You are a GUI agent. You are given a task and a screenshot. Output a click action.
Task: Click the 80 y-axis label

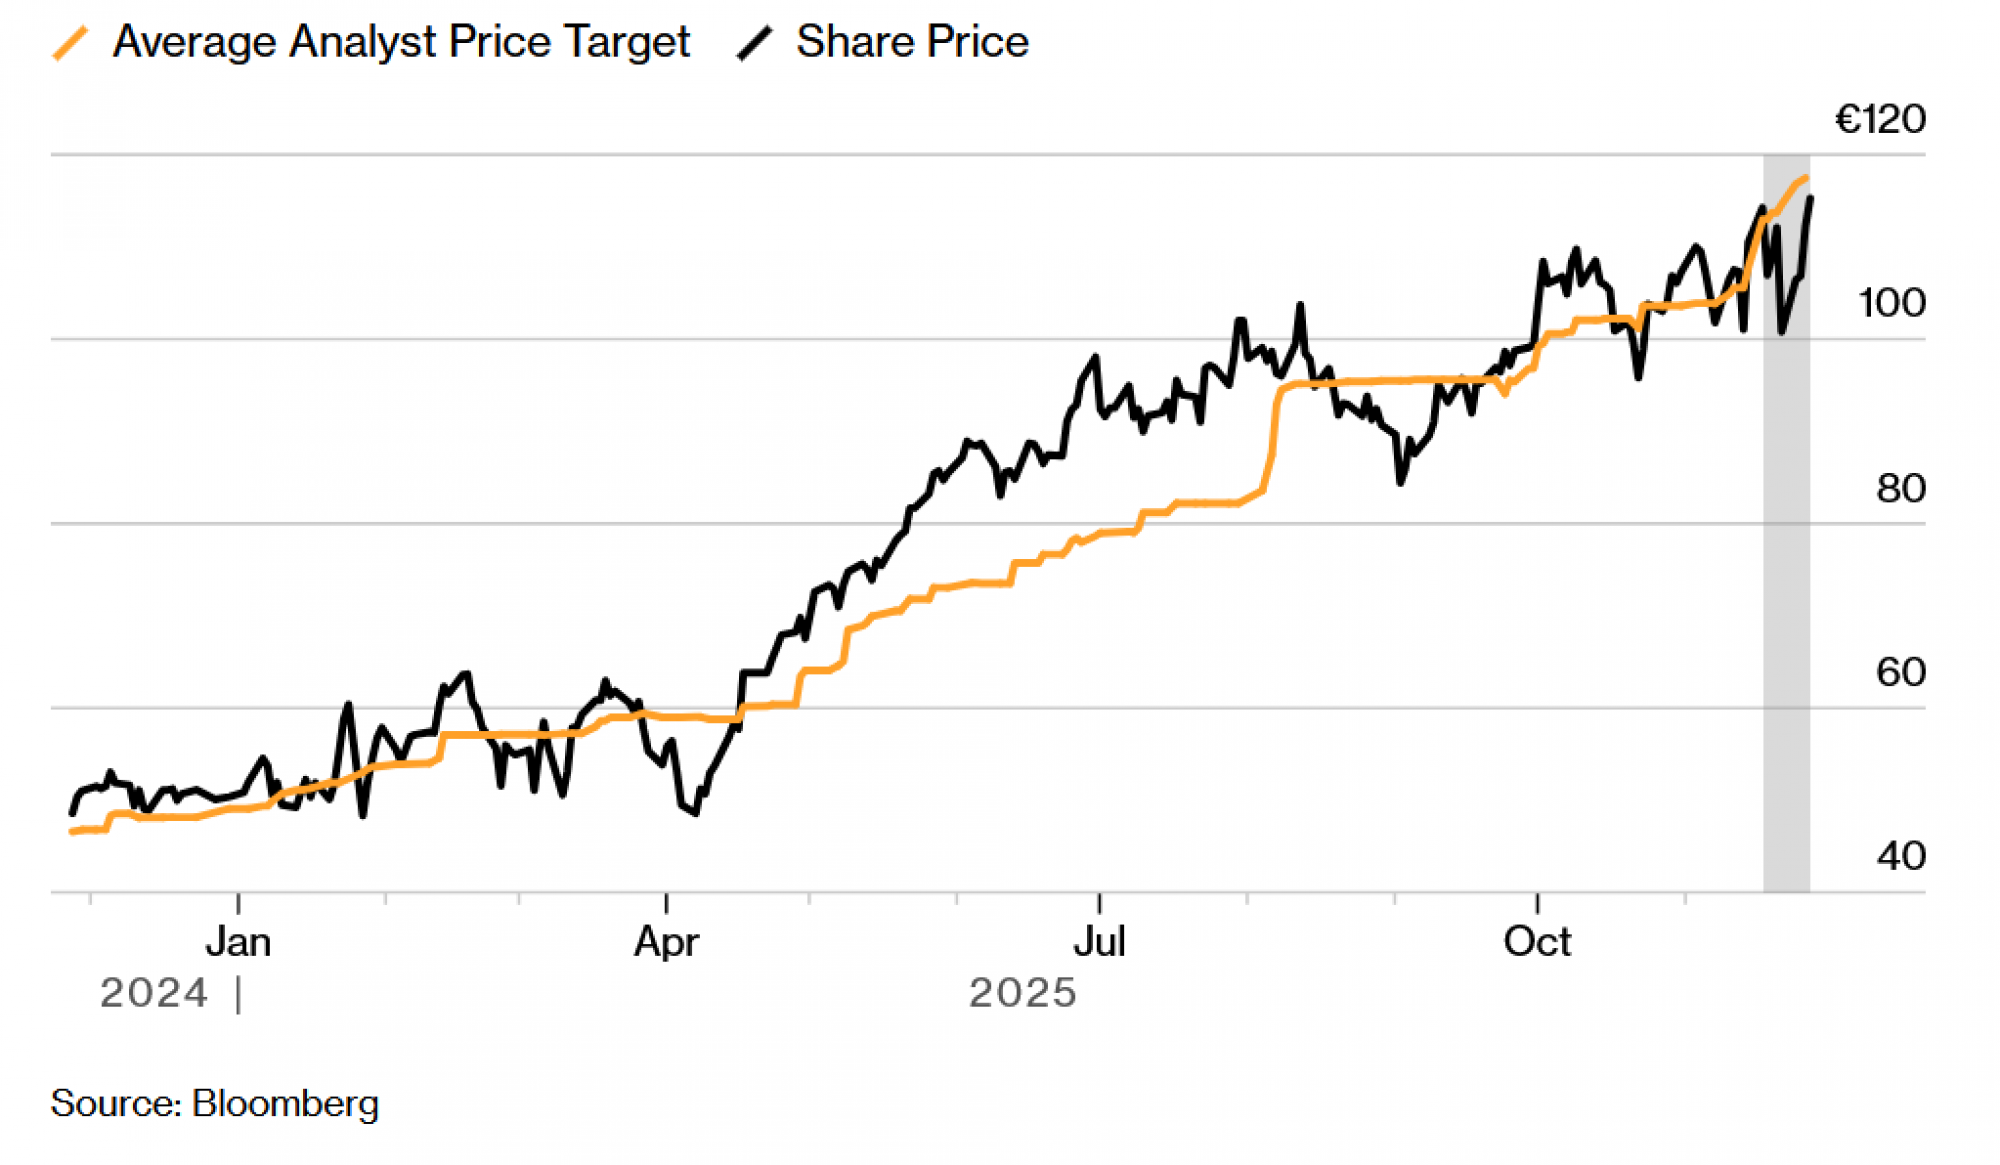click(x=1900, y=488)
